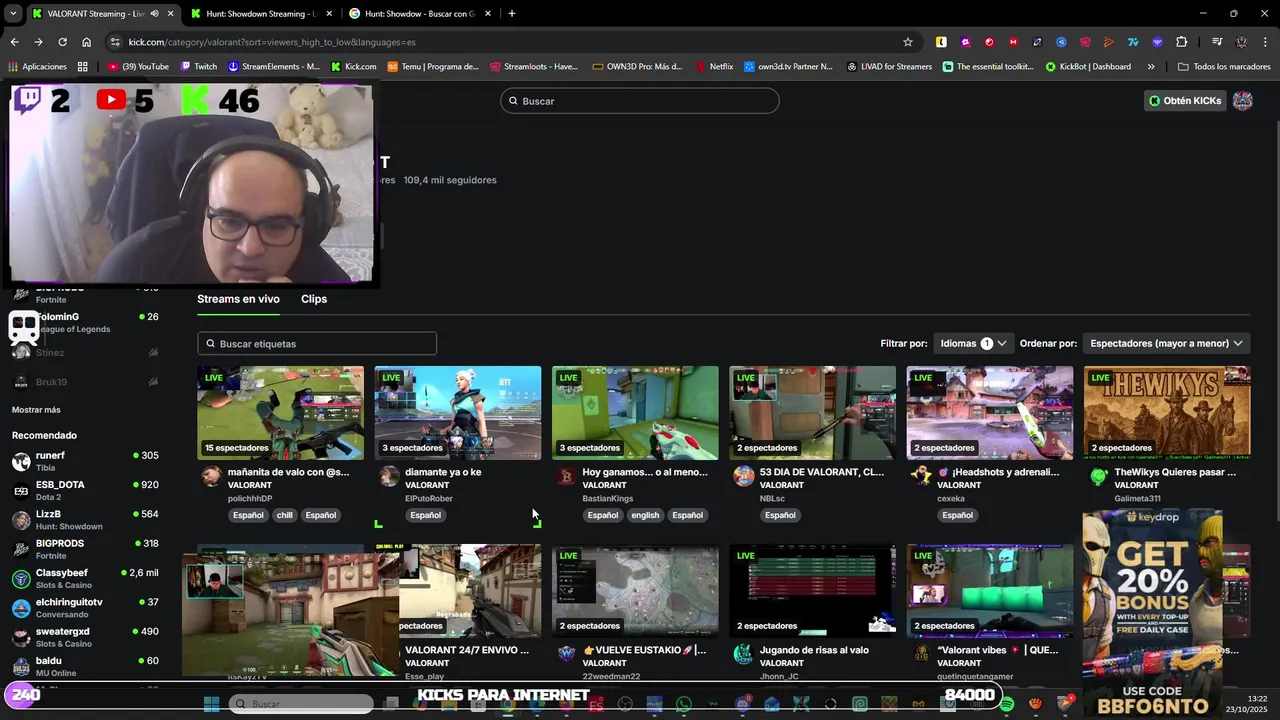This screenshot has height=720, width=1280.
Task: Open the red M extension icon
Action: pyautogui.click(x=1013, y=42)
